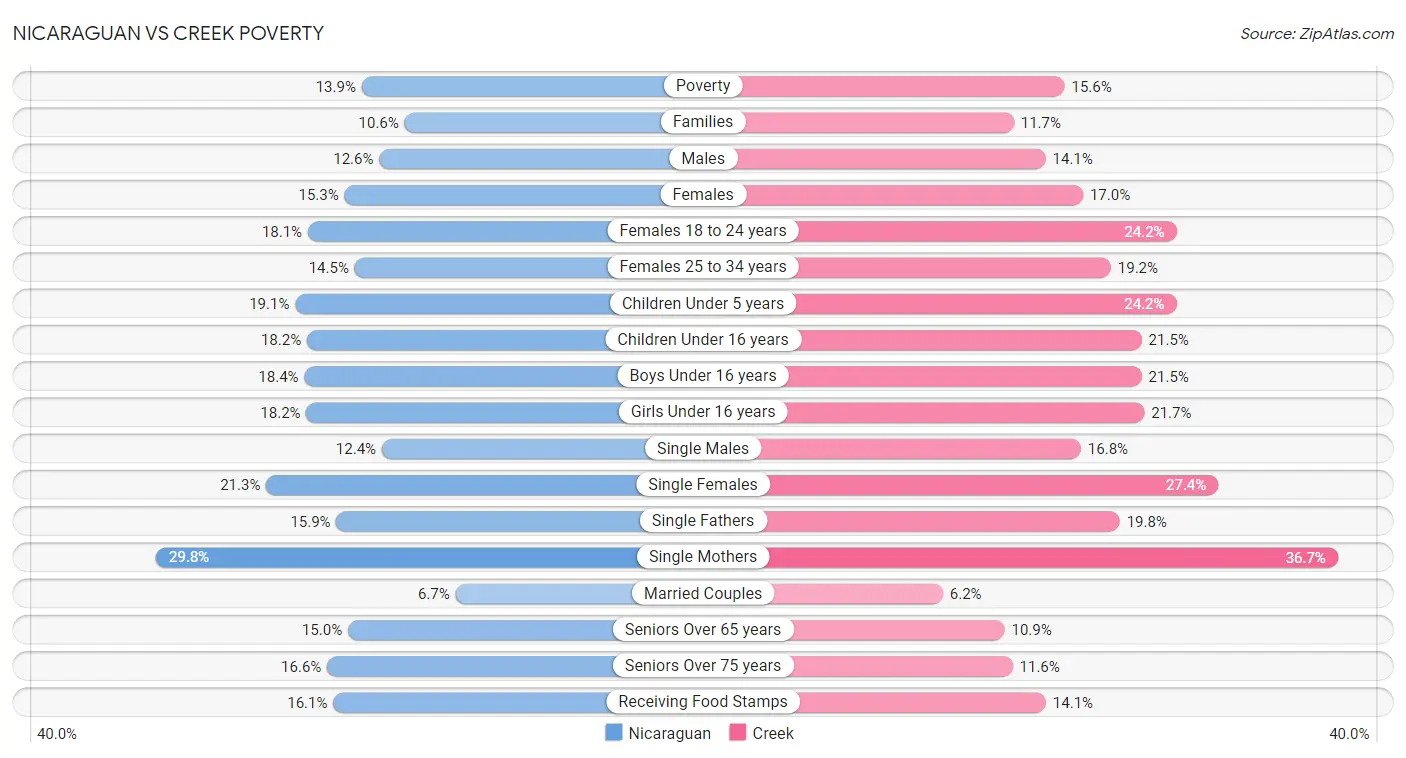This screenshot has width=1406, height=758.
Task: Toggle the Nicaraguan legend label
Action: pyautogui.click(x=670, y=733)
